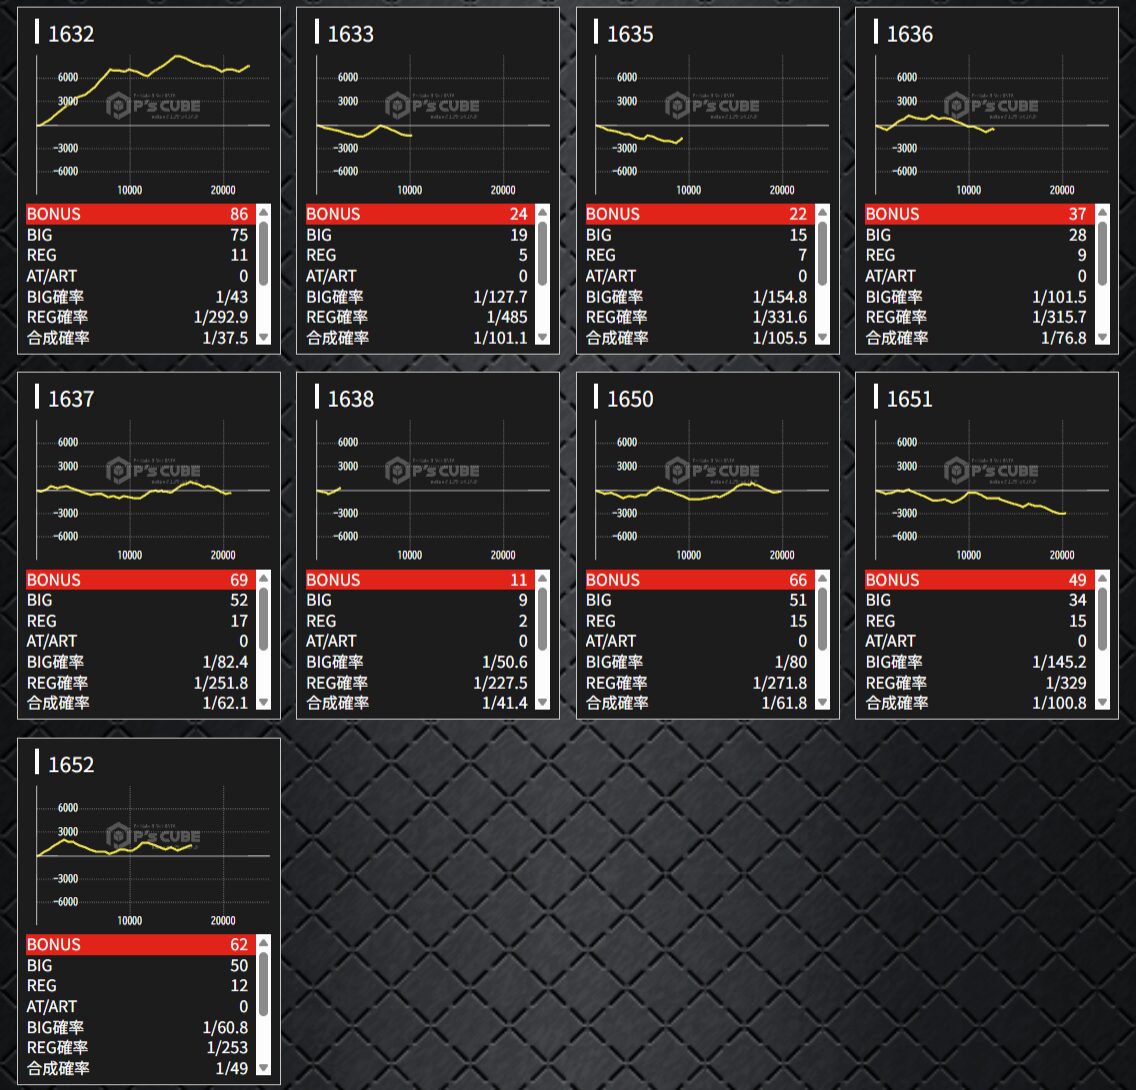Click scroll-up arrow in machine 1650 stats

pyautogui.click(x=822, y=578)
